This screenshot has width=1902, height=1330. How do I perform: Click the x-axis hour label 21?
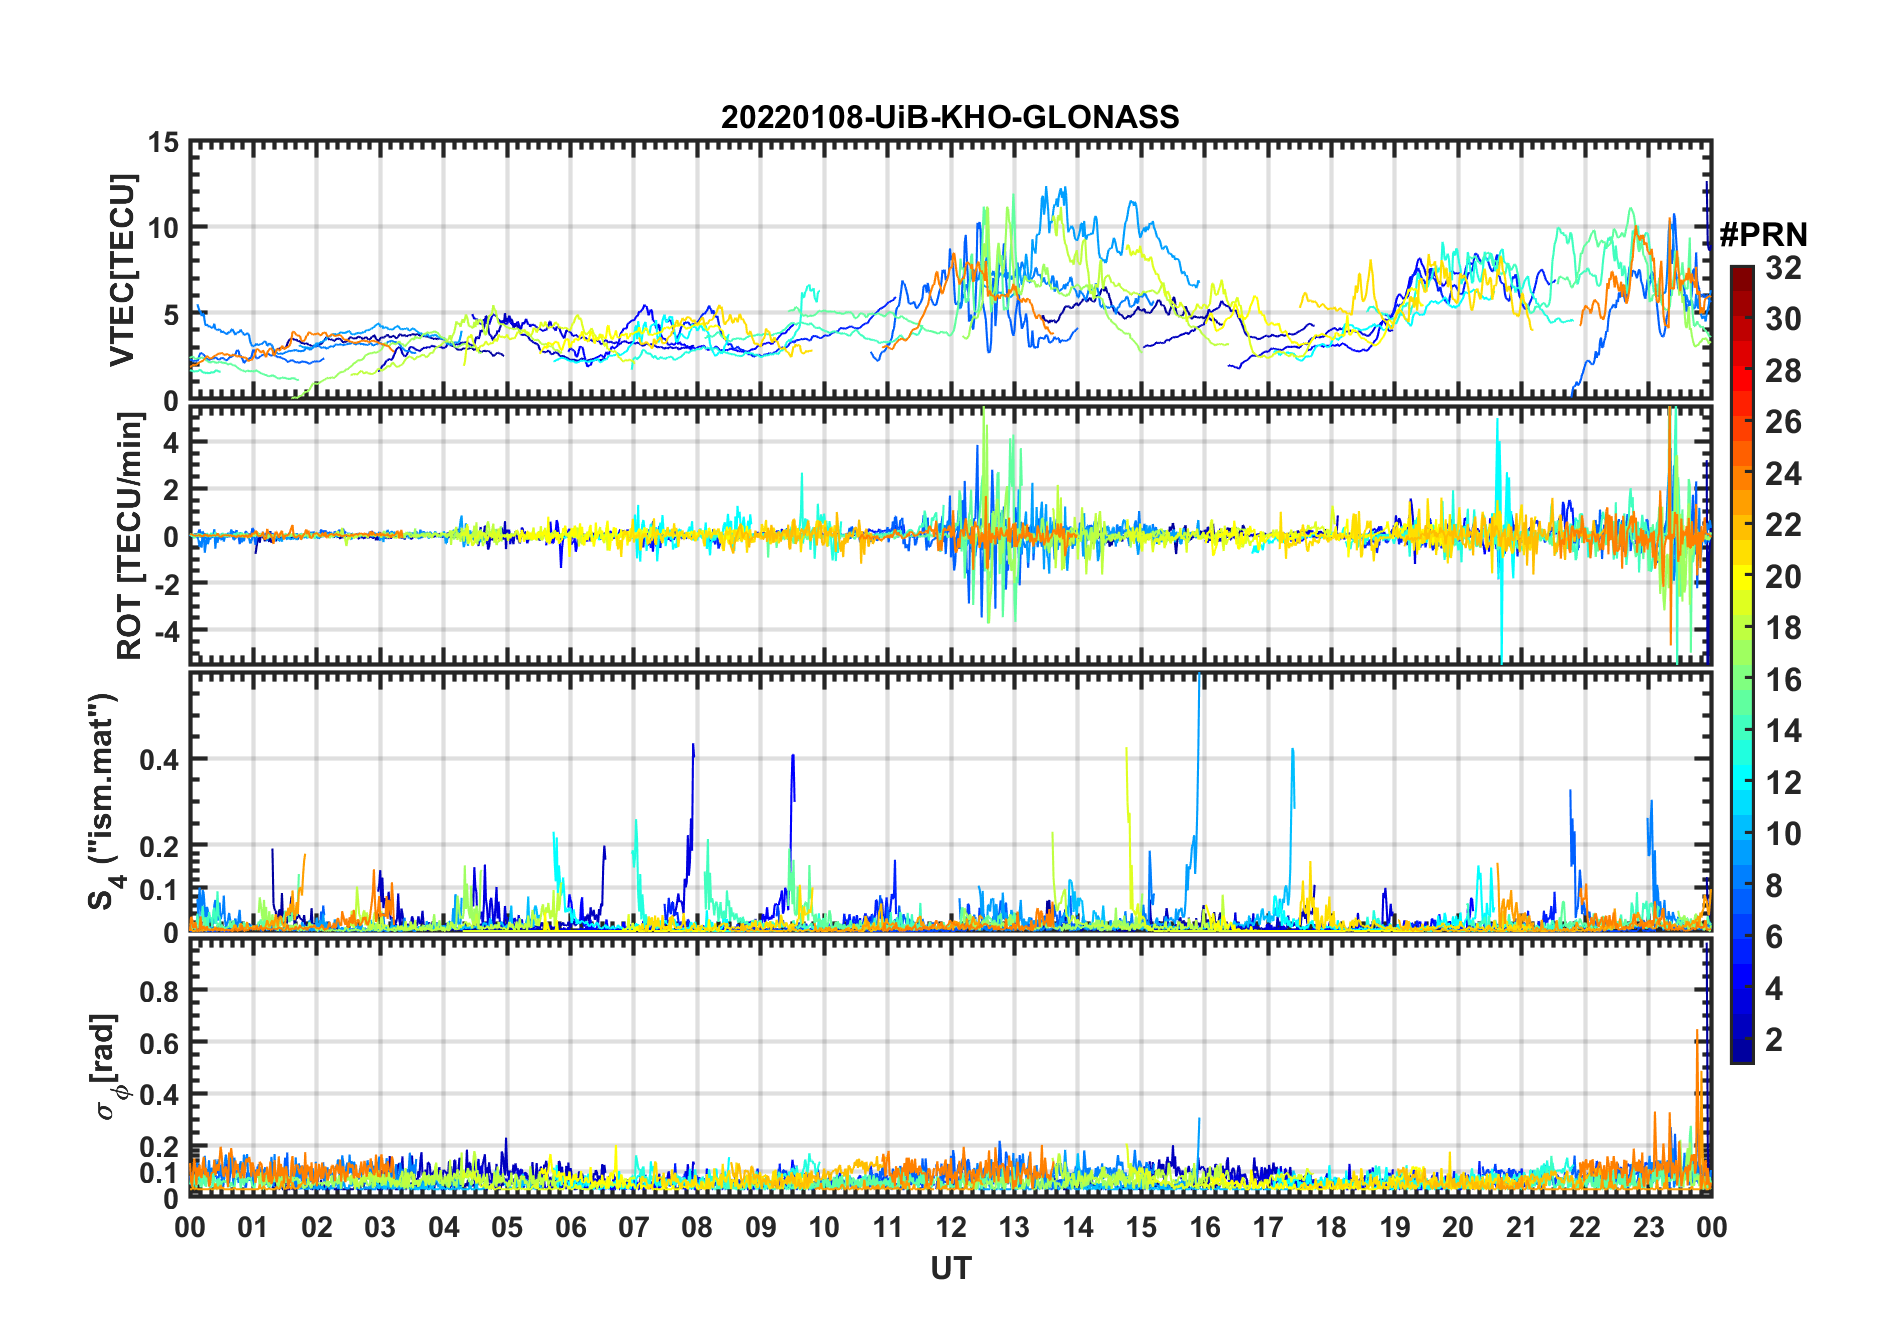point(1521,1227)
